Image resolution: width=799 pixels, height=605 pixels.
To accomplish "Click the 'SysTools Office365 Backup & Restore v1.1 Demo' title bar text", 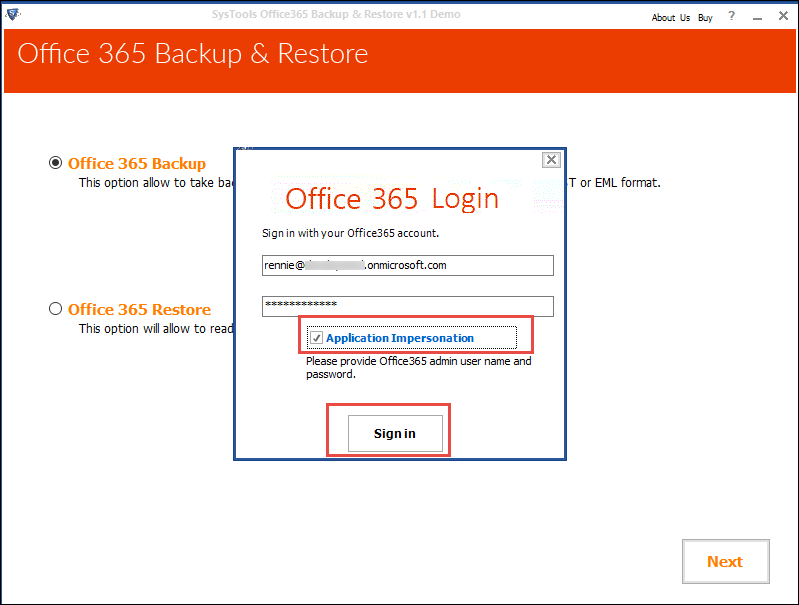I will 336,14.
